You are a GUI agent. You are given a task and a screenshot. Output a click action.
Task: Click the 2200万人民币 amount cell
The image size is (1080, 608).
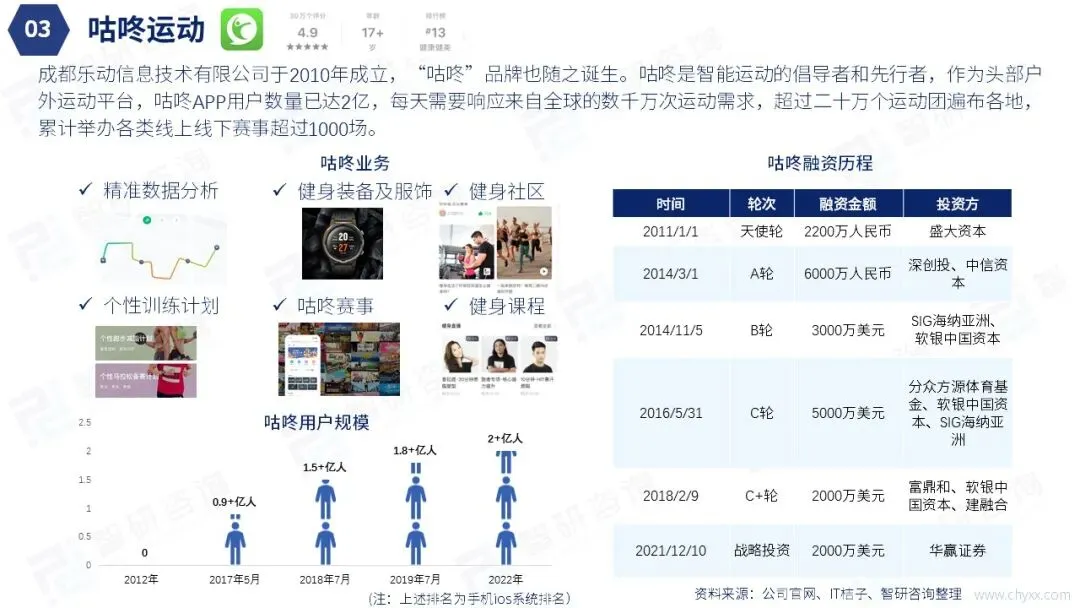coord(848,231)
